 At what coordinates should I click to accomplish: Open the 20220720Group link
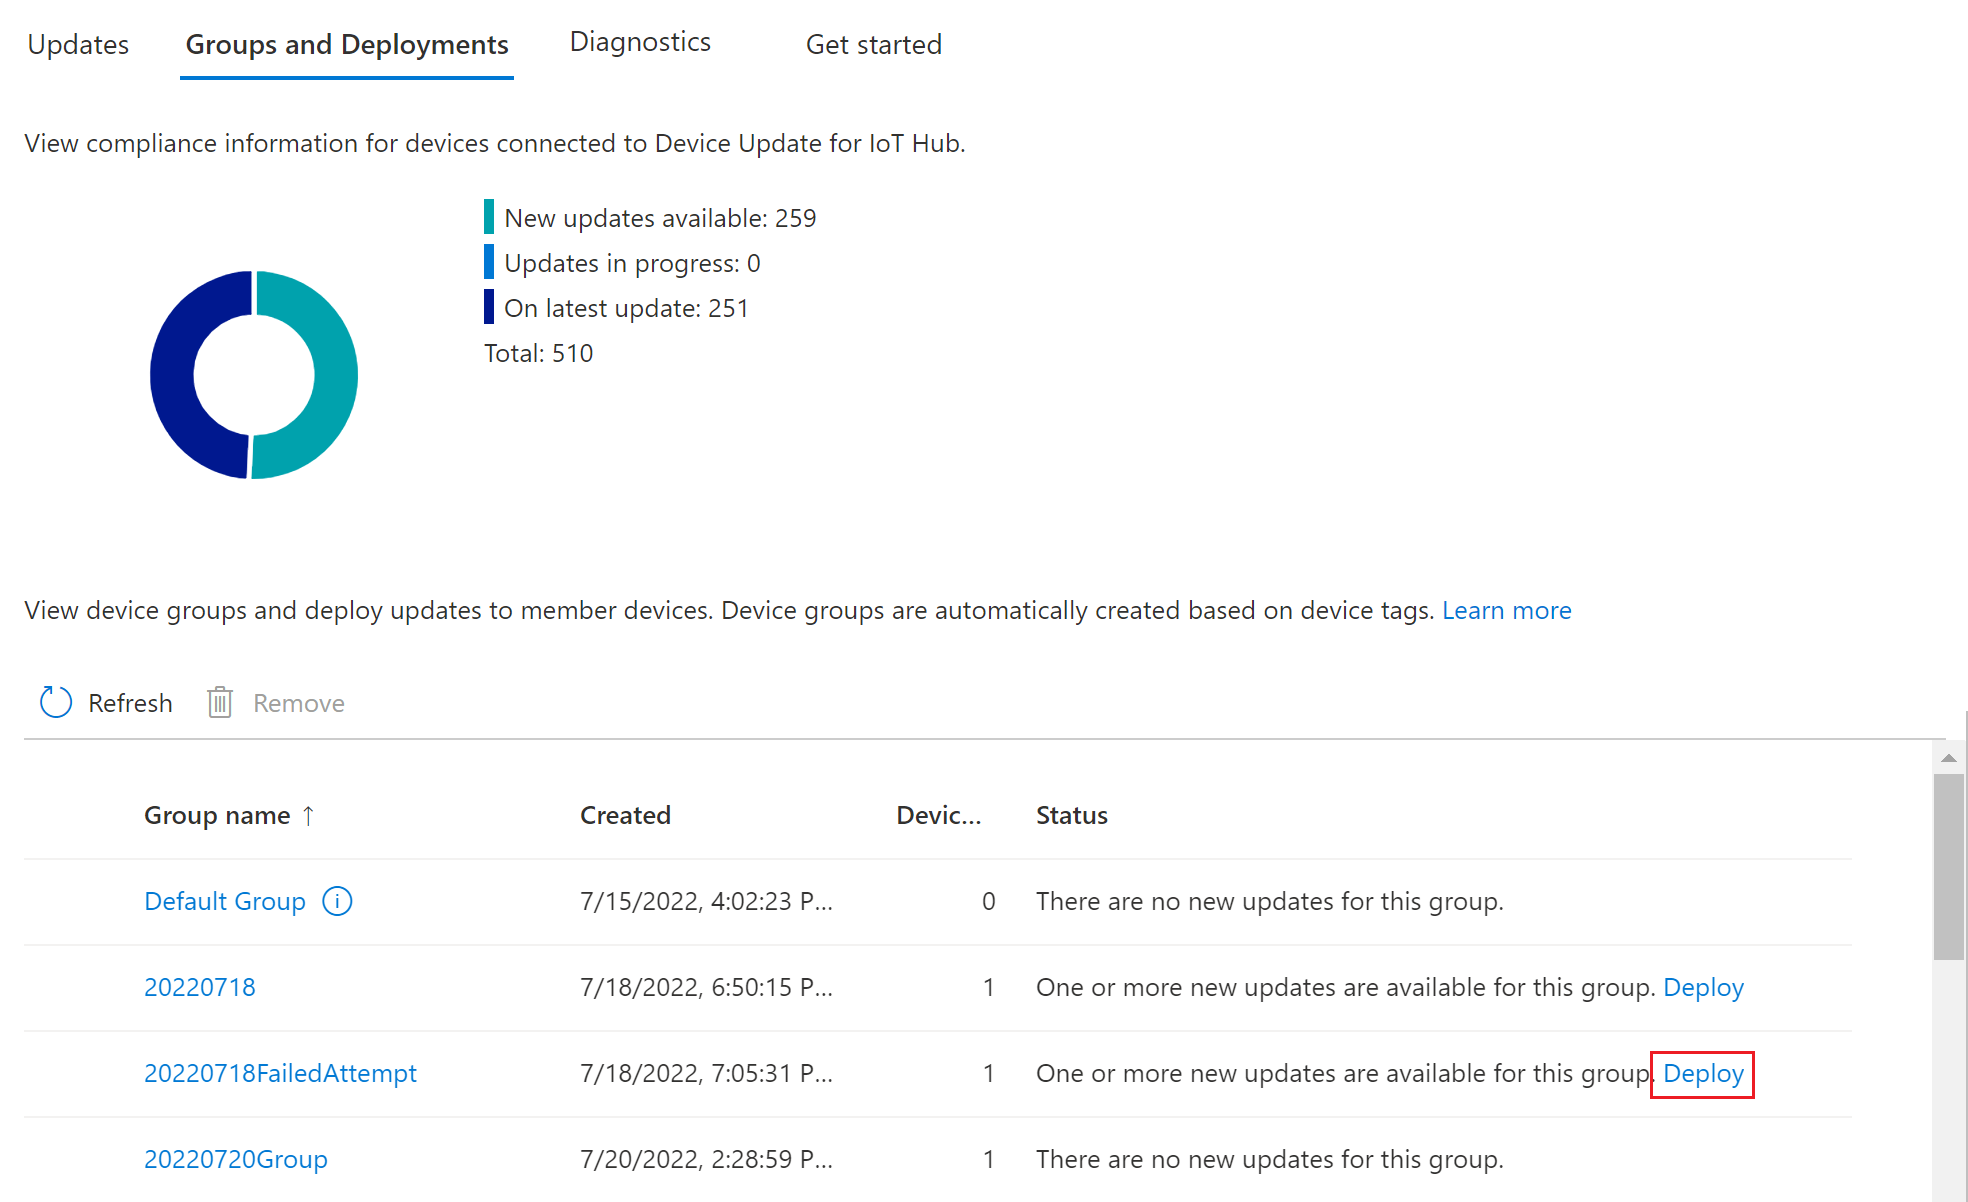point(236,1159)
